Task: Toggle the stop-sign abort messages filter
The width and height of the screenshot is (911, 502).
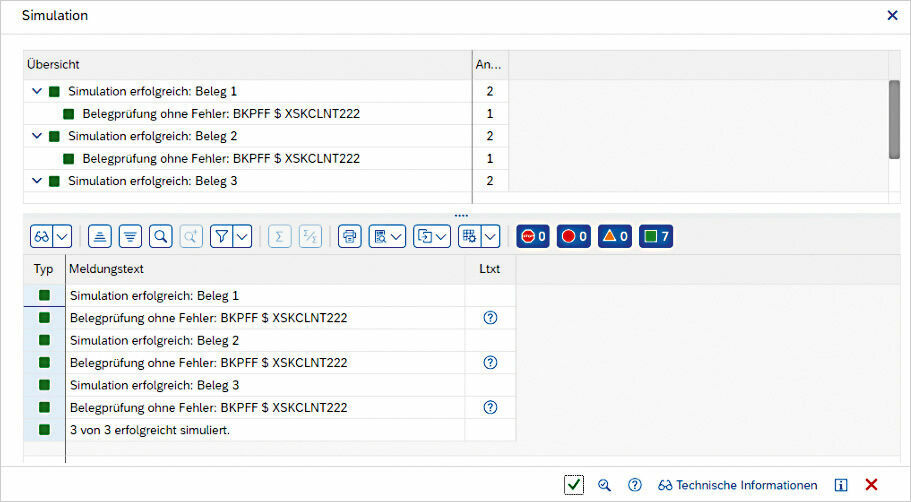Action: (x=532, y=236)
